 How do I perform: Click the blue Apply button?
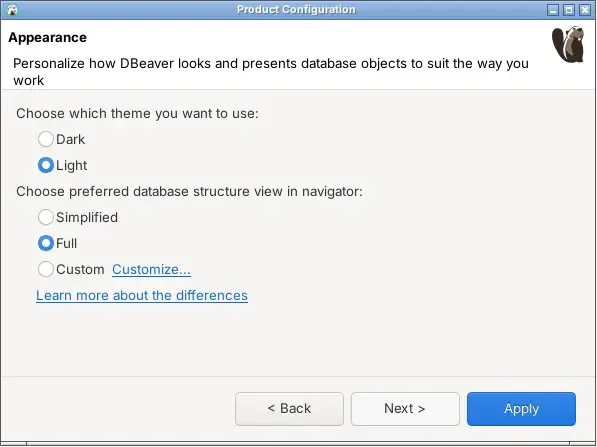pyautogui.click(x=521, y=409)
